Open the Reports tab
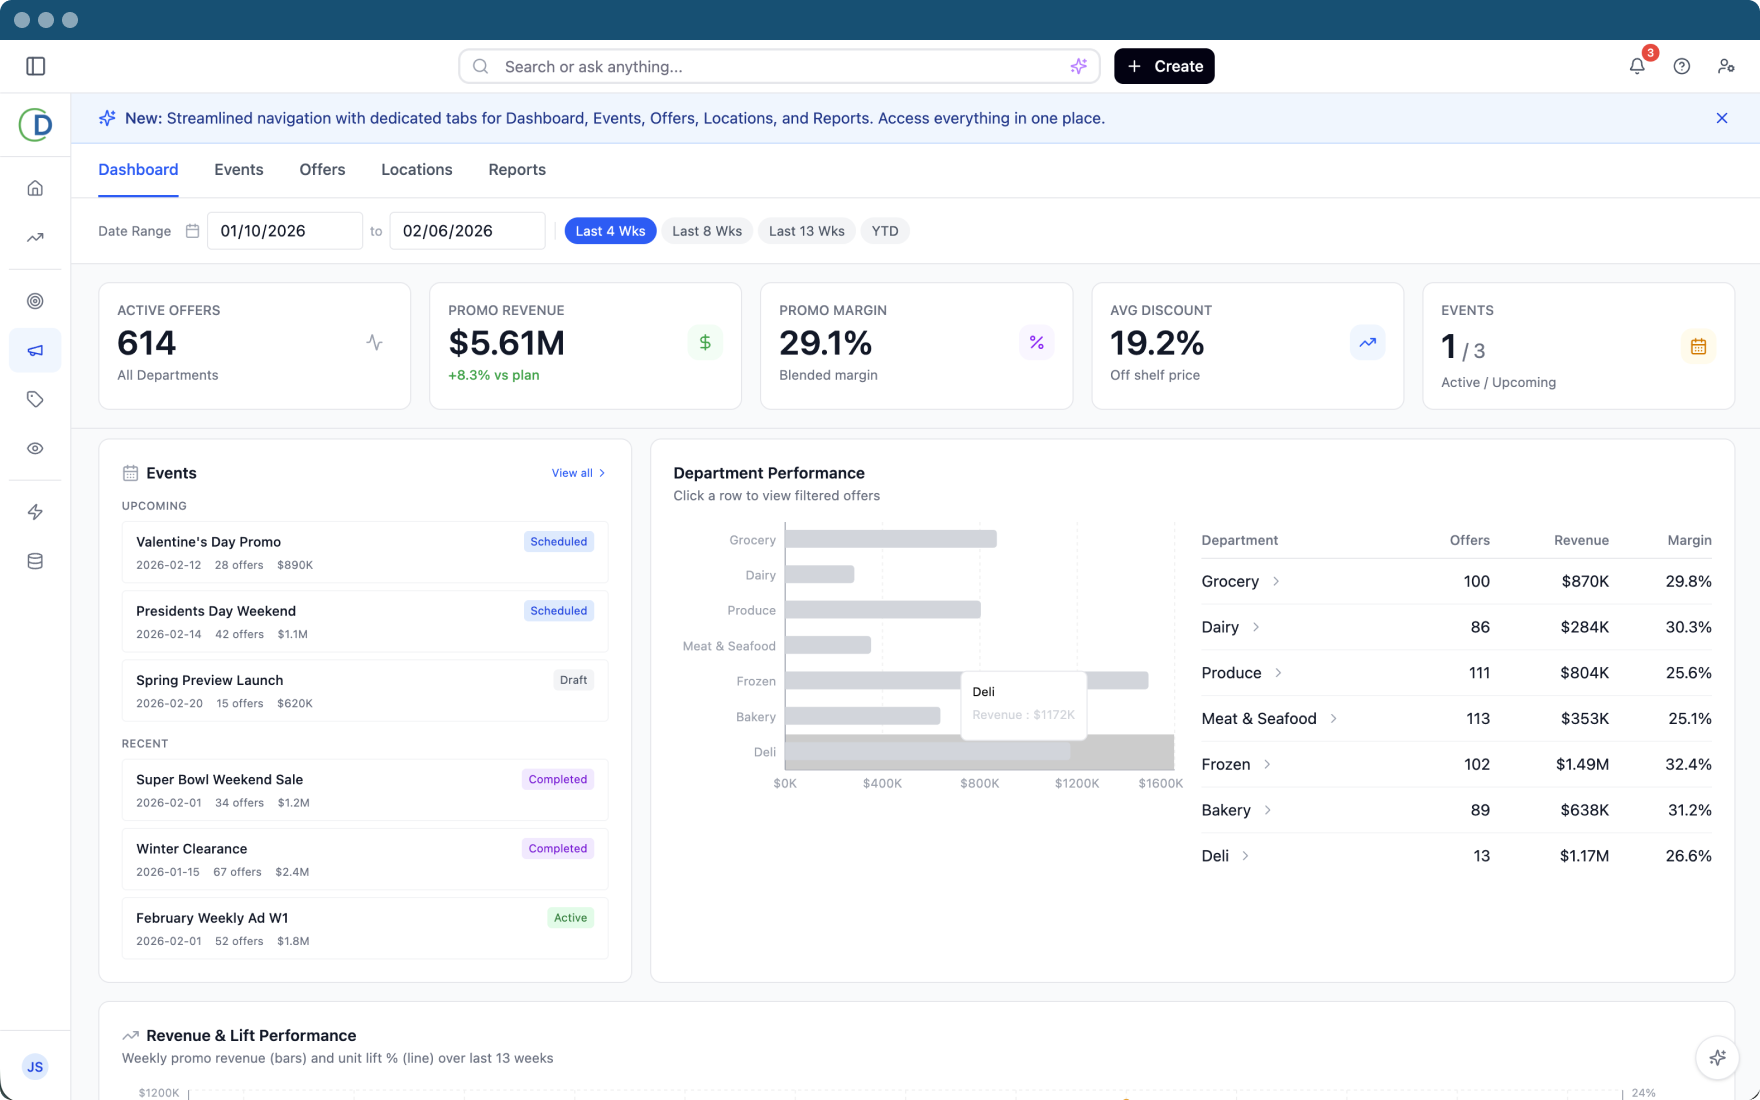 click(517, 170)
